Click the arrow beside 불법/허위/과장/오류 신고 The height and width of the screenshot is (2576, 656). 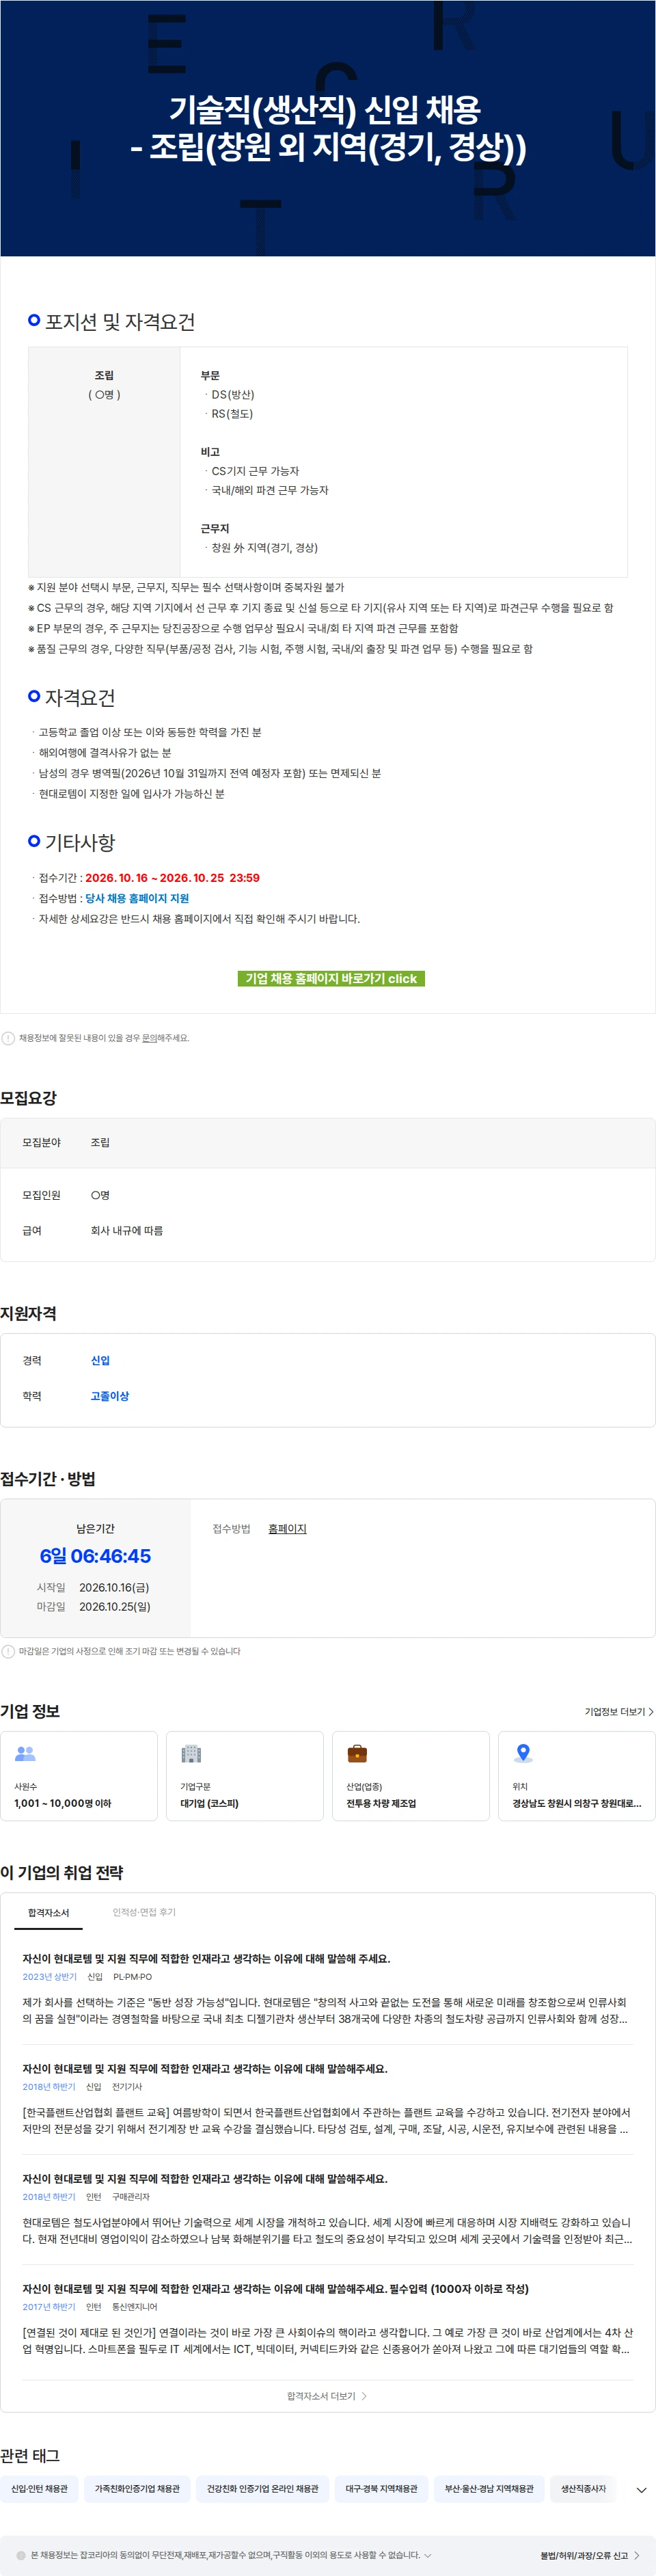[637, 2555]
